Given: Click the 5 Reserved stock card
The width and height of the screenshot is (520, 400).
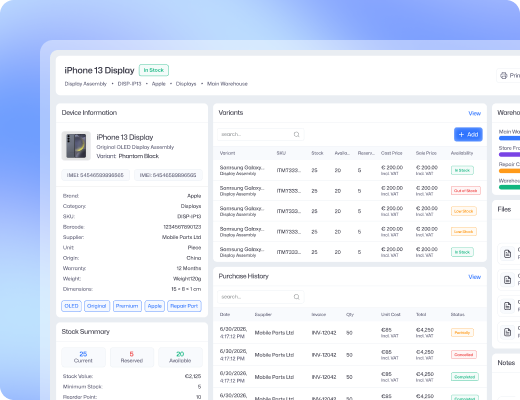Looking at the screenshot, I should tap(132, 357).
